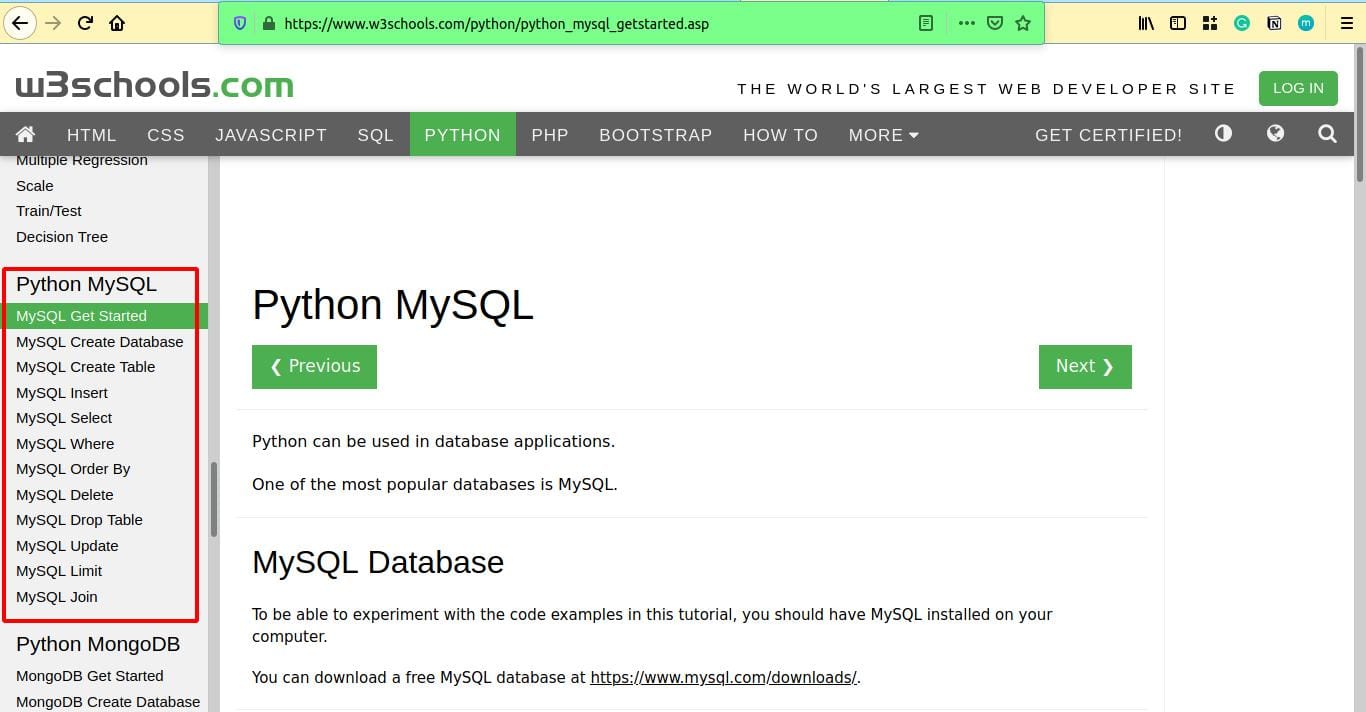This screenshot has width=1366, height=712.
Task: Bookmark this page with the star icon
Action: coord(1022,23)
